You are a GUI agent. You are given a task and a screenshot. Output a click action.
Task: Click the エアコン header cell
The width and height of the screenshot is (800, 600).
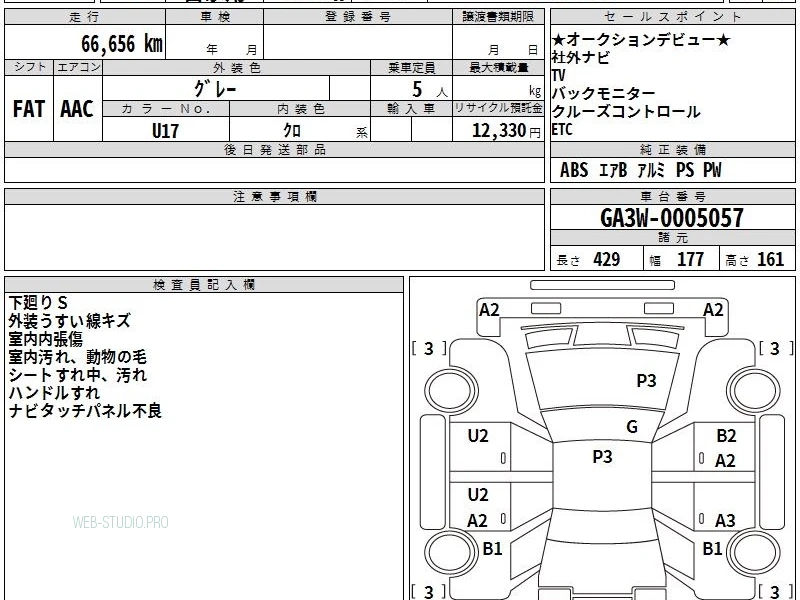[x=78, y=67]
